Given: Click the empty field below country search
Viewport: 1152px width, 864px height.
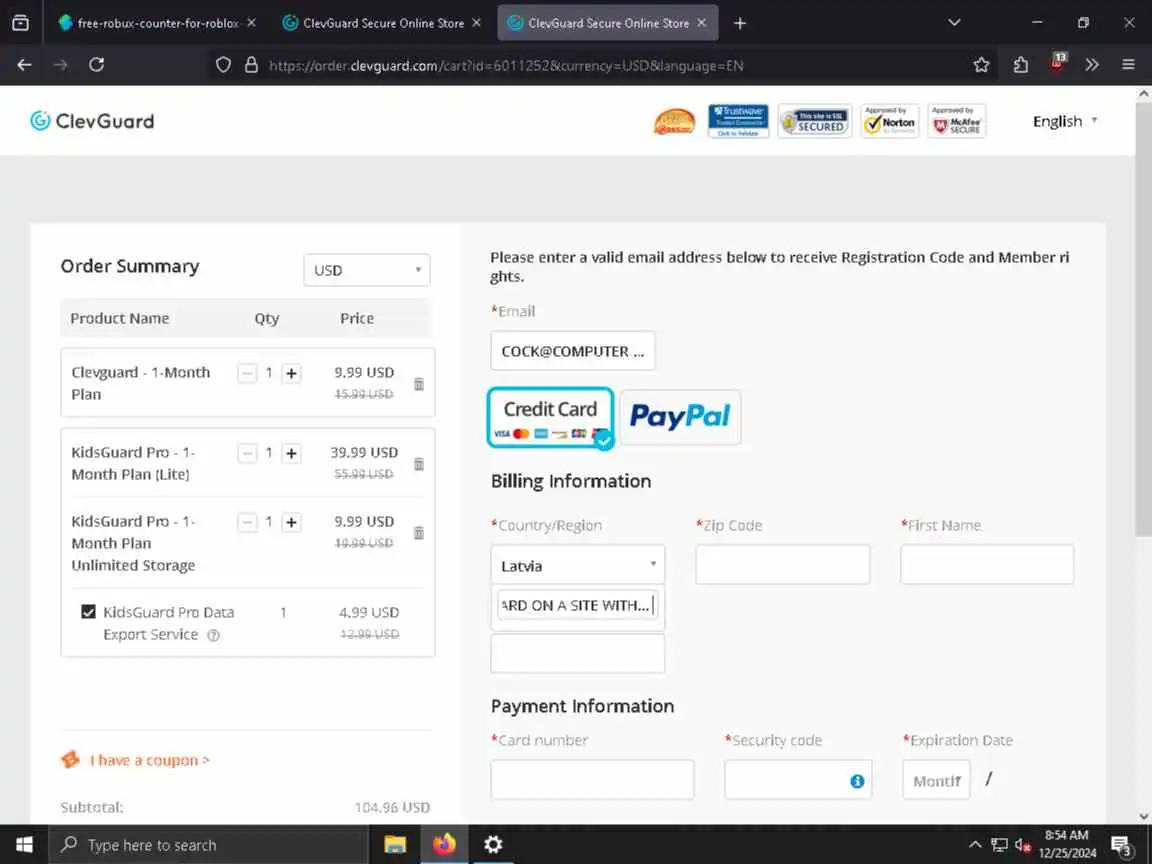Looking at the screenshot, I should [x=577, y=653].
